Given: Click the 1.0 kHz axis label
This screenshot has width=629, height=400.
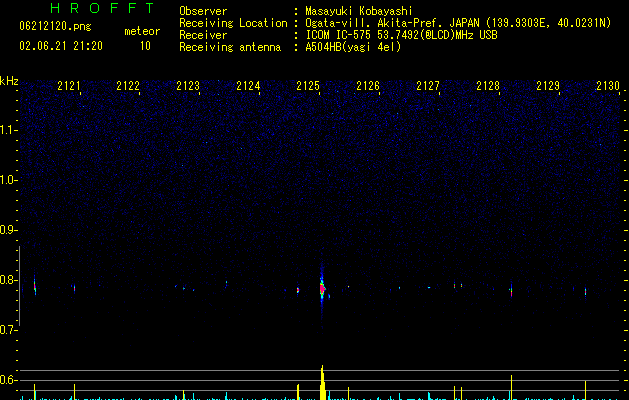Looking at the screenshot, I should tap(9, 180).
